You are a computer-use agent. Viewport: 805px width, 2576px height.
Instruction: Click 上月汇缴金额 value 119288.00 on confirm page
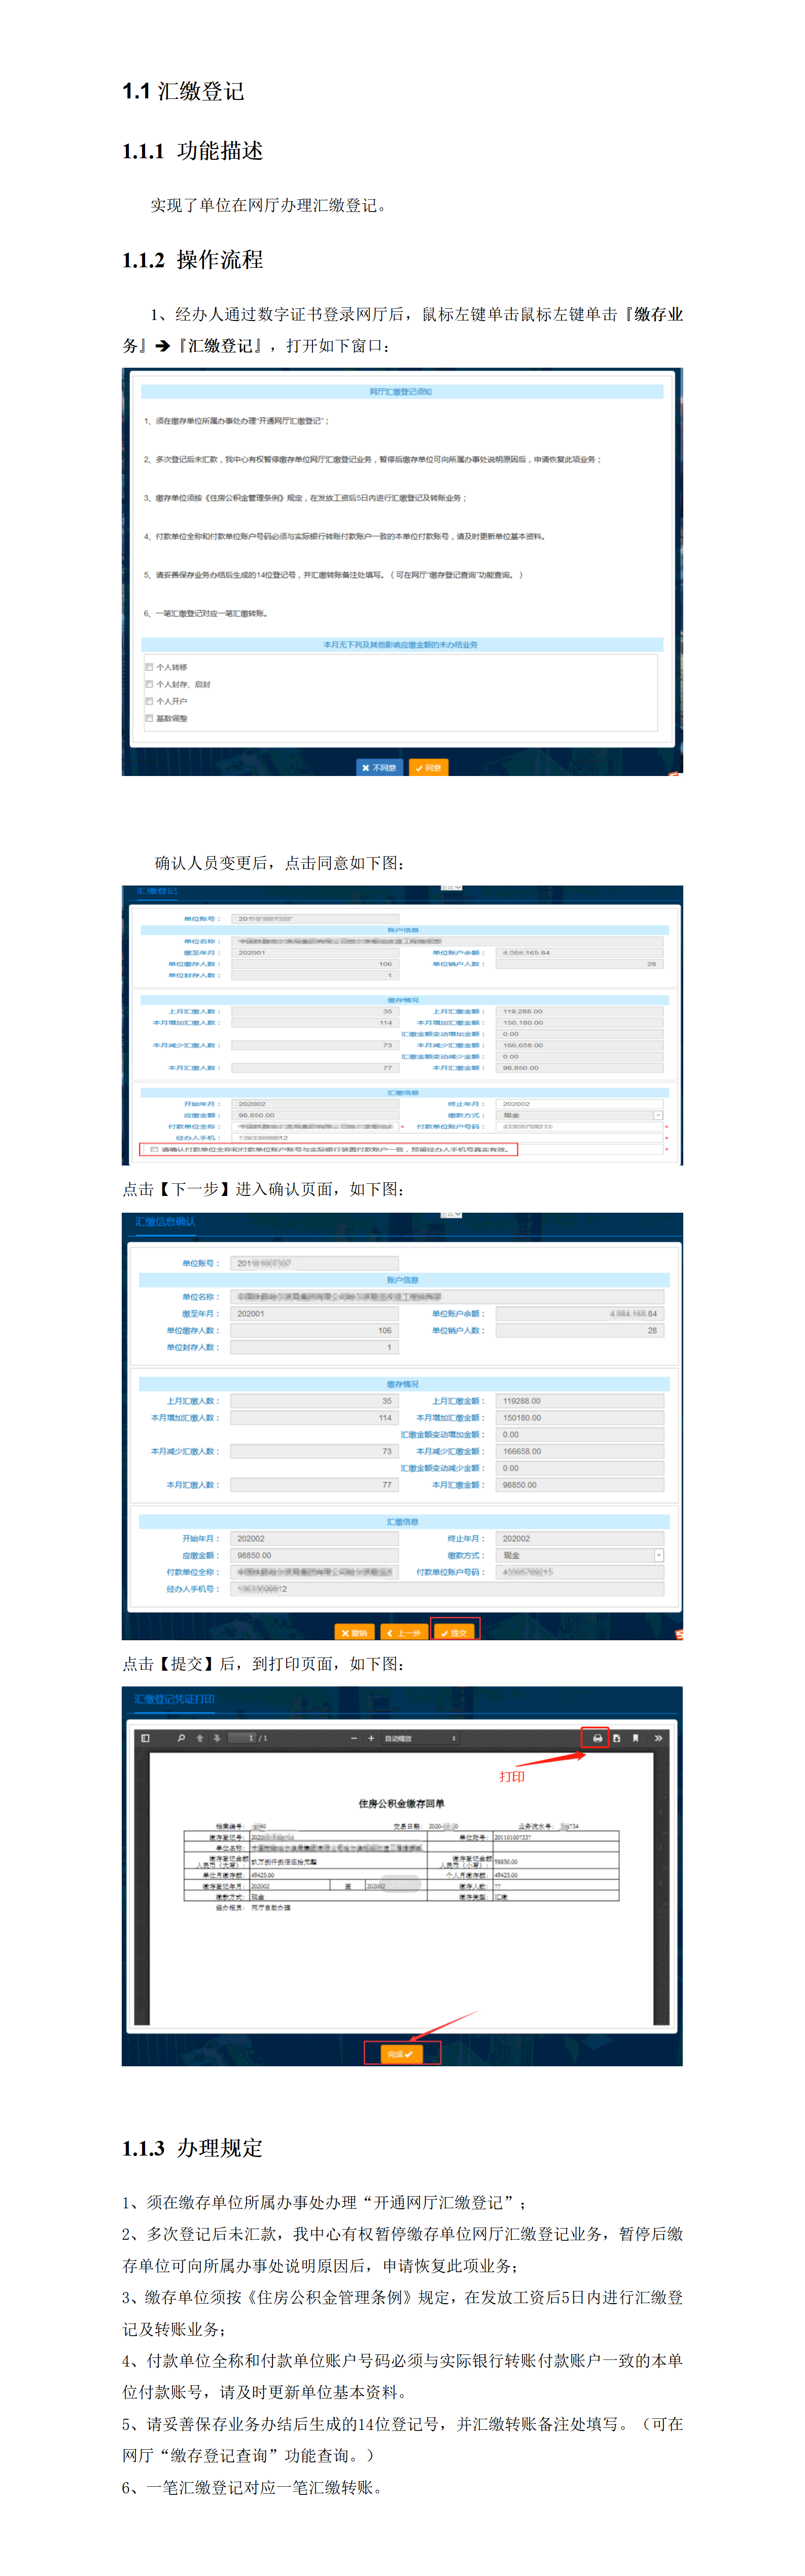[x=580, y=1401]
